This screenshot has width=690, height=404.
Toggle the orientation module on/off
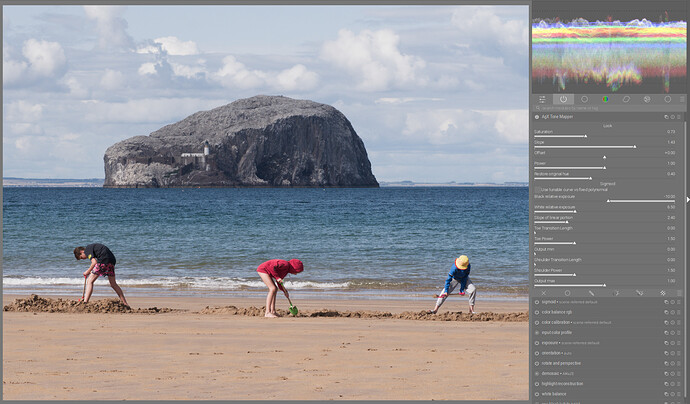pos(536,353)
